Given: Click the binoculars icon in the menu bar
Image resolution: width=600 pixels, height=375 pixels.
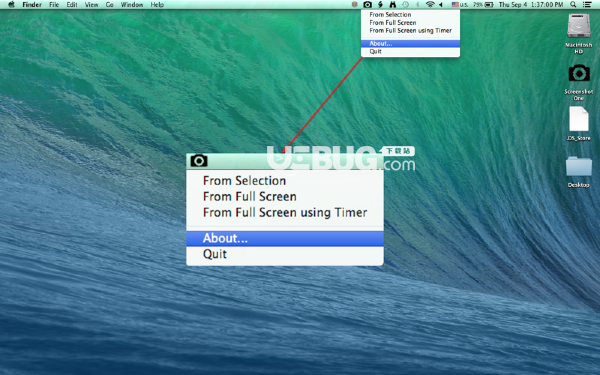Looking at the screenshot, I should 393,5.
